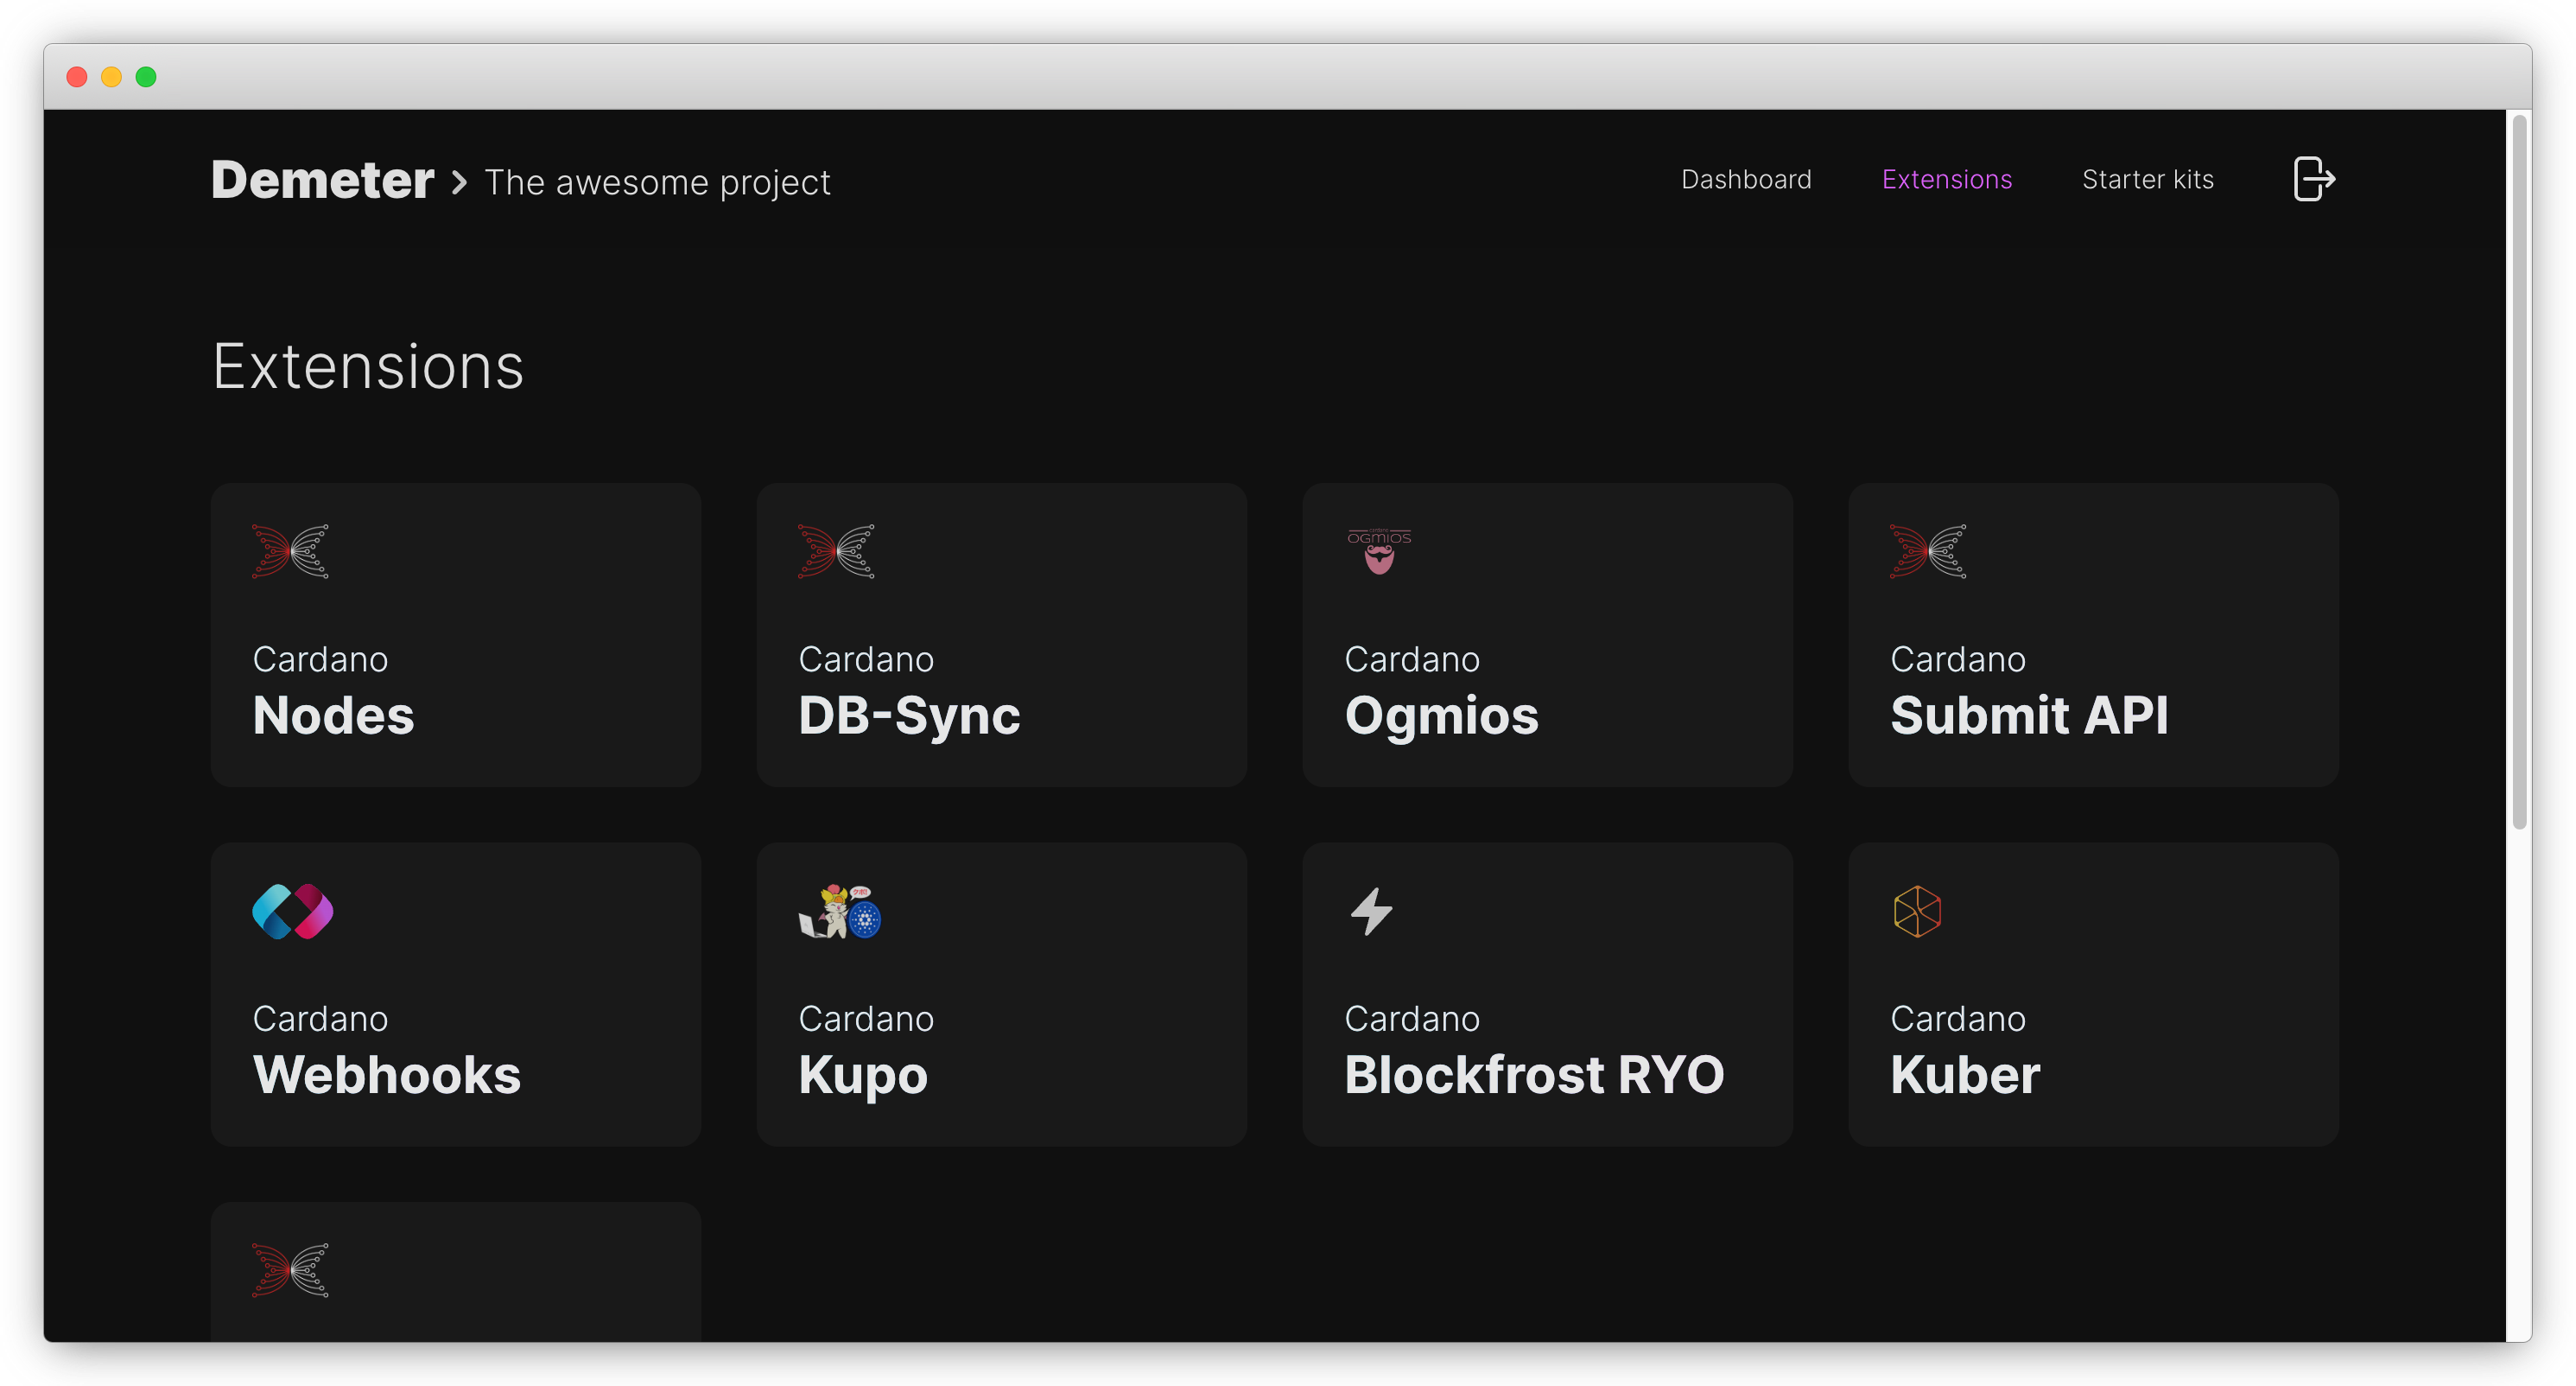
Task: Select the Extensions nav item
Action: point(1946,179)
